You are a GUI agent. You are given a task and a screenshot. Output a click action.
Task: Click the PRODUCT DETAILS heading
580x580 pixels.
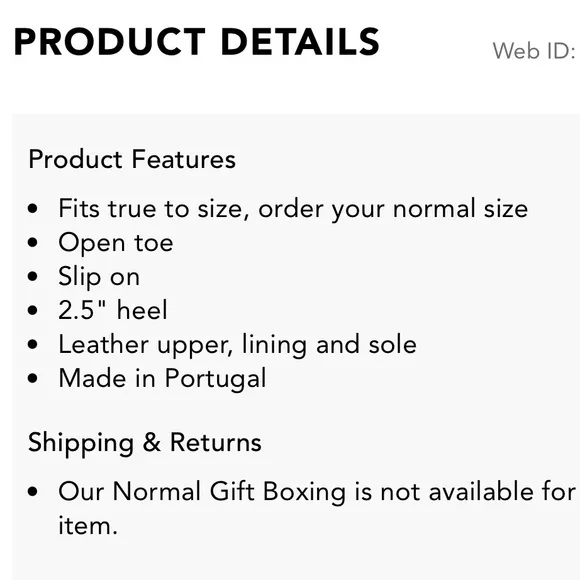pos(196,42)
